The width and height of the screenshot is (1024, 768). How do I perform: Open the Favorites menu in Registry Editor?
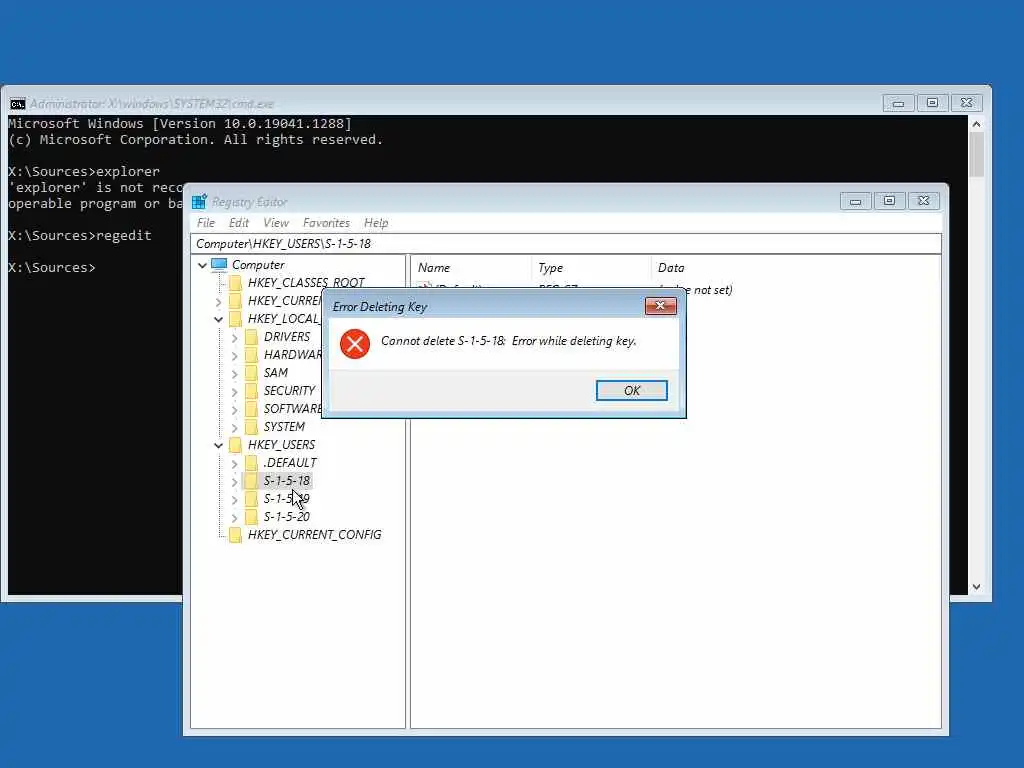click(326, 223)
